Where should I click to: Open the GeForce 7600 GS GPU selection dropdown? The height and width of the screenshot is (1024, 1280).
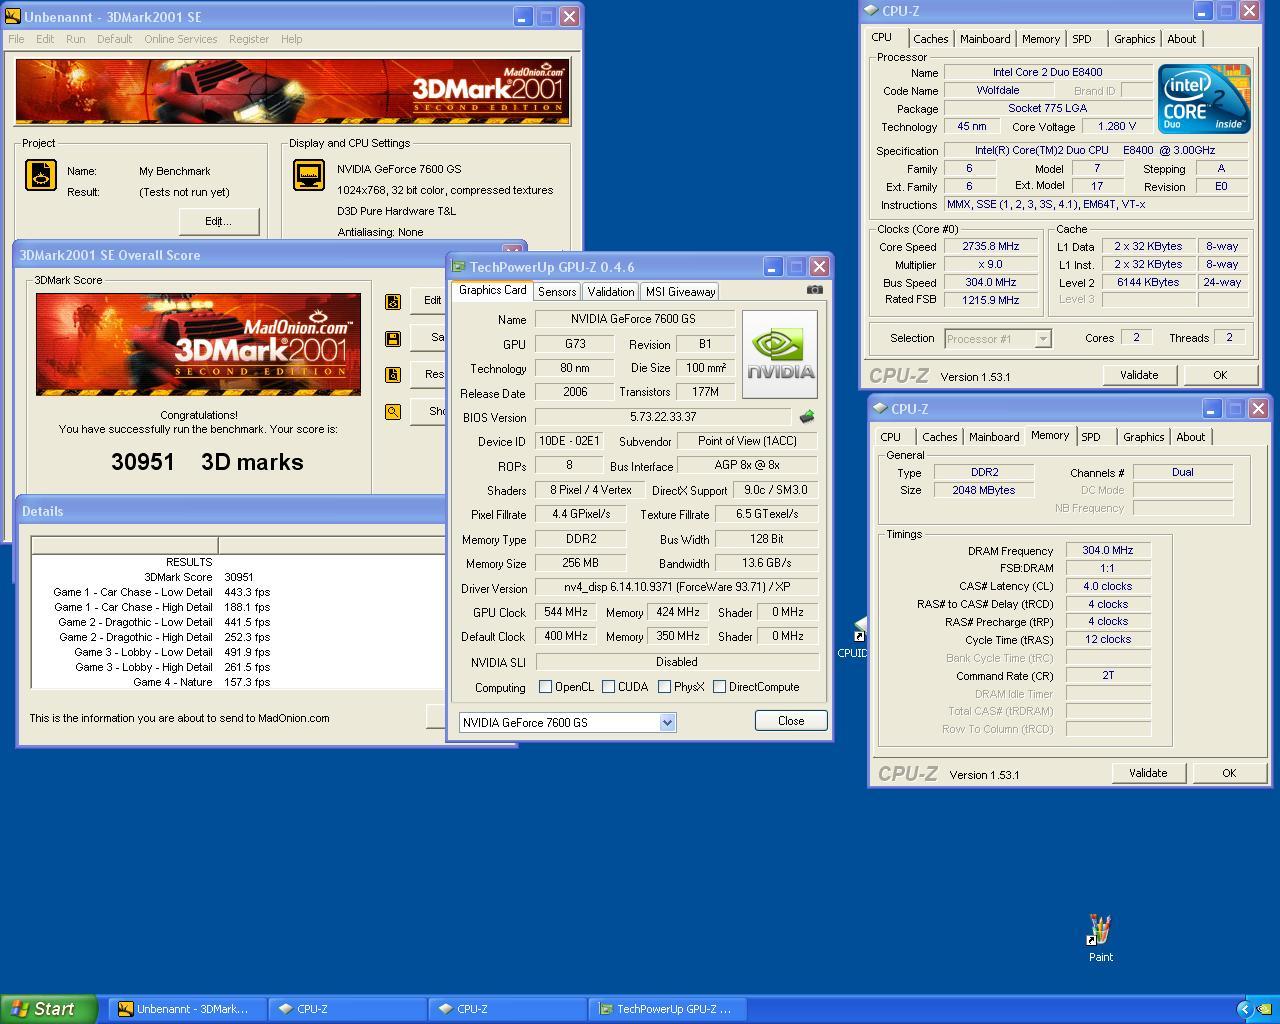pyautogui.click(x=667, y=722)
